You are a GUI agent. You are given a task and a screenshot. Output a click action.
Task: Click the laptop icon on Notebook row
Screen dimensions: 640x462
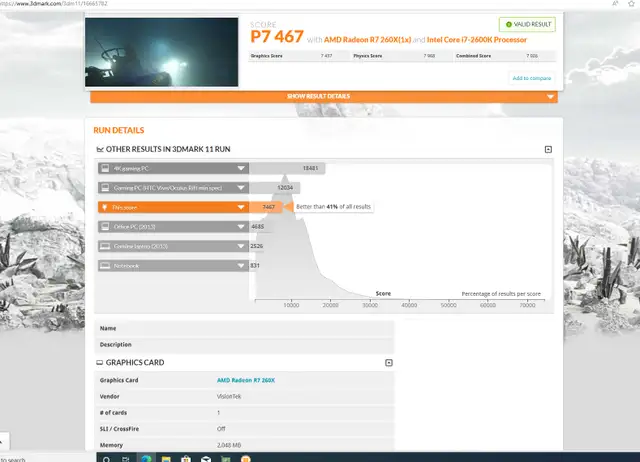[x=105, y=266]
